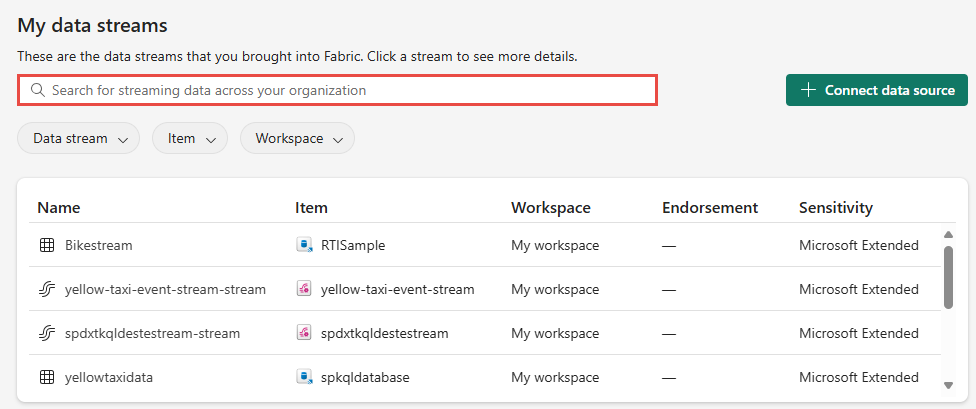Click the scroll down arrow of the table
The height and width of the screenshot is (409, 976).
pyautogui.click(x=948, y=385)
